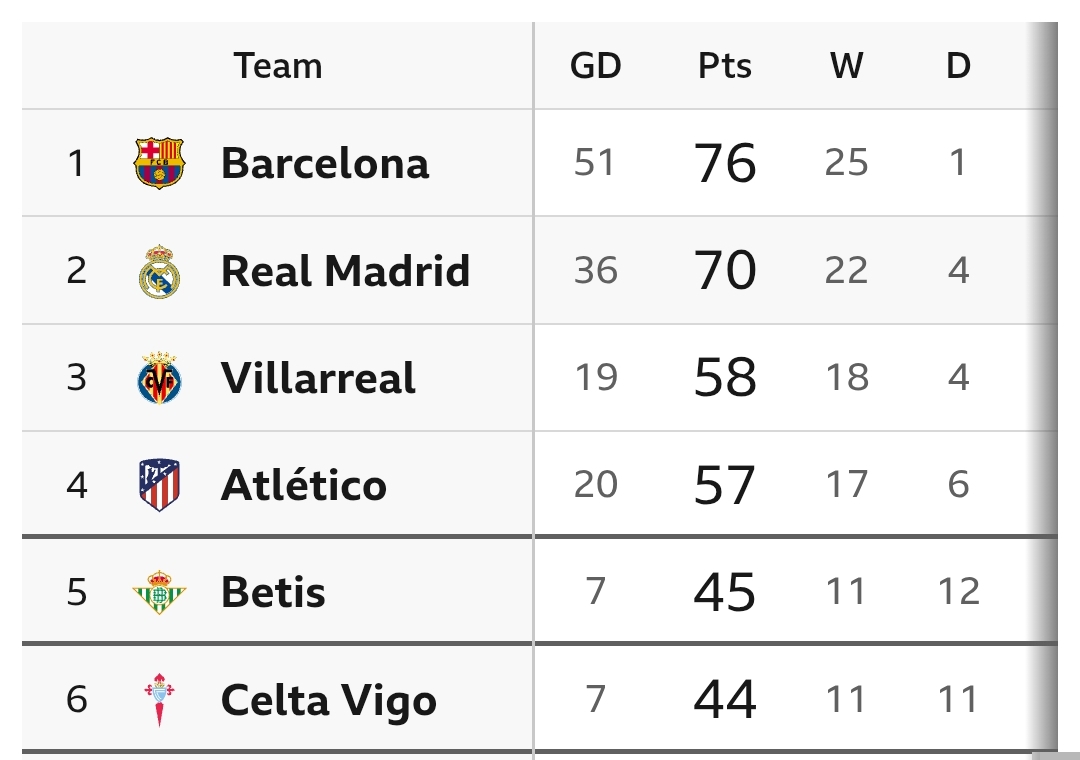The height and width of the screenshot is (760, 1080).
Task: Click the Real Madrid club crest
Action: click(x=160, y=271)
